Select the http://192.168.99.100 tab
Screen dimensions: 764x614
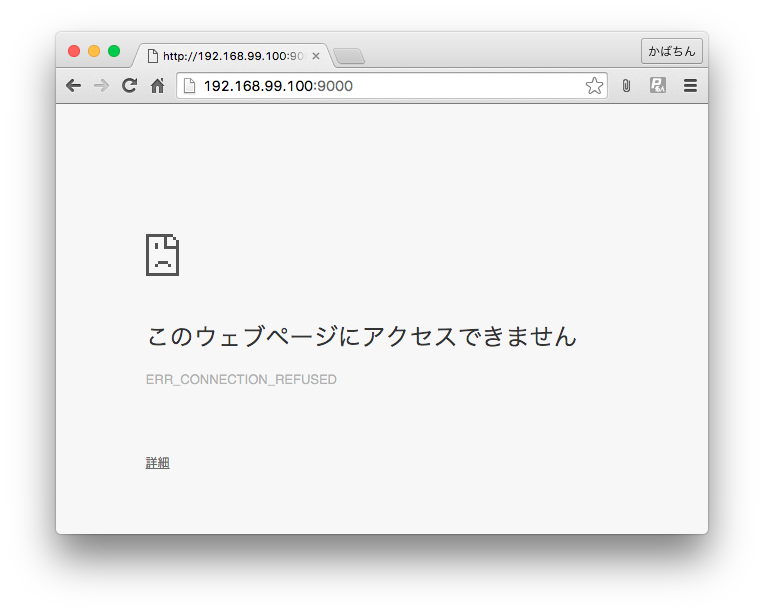tap(233, 56)
